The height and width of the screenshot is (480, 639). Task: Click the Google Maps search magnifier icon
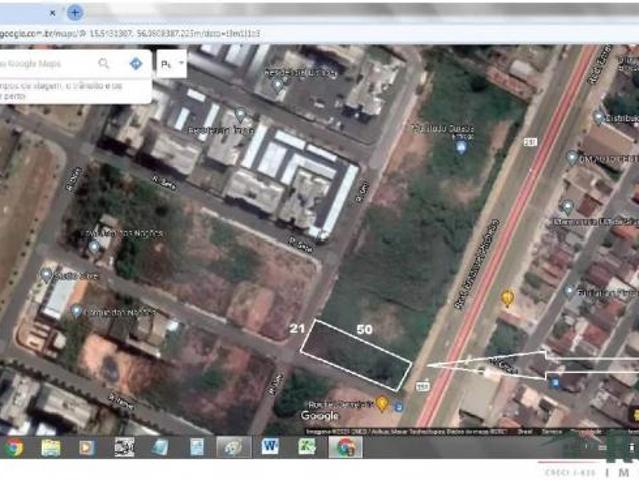tap(104, 64)
